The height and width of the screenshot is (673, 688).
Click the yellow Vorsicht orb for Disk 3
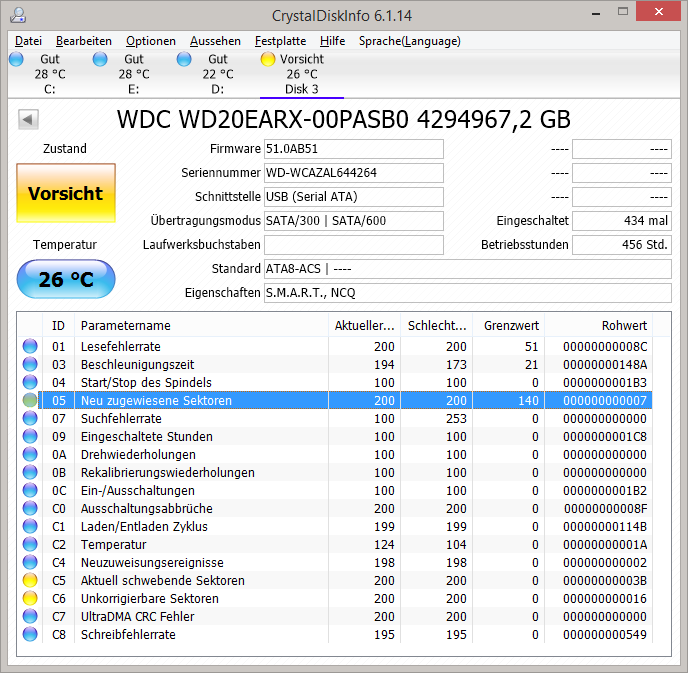click(x=268, y=59)
